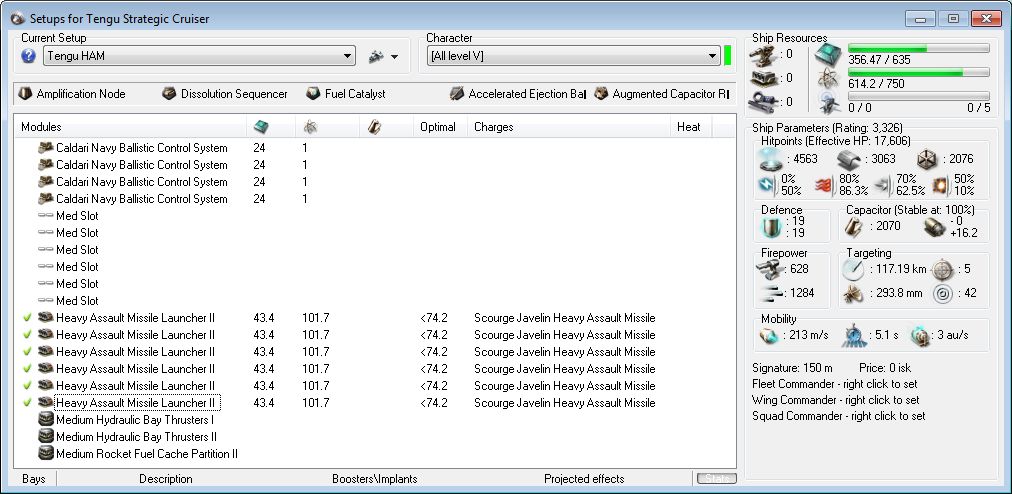This screenshot has width=1012, height=494.
Task: Click the capacitor capacity icon showing 2070
Action: pos(855,226)
